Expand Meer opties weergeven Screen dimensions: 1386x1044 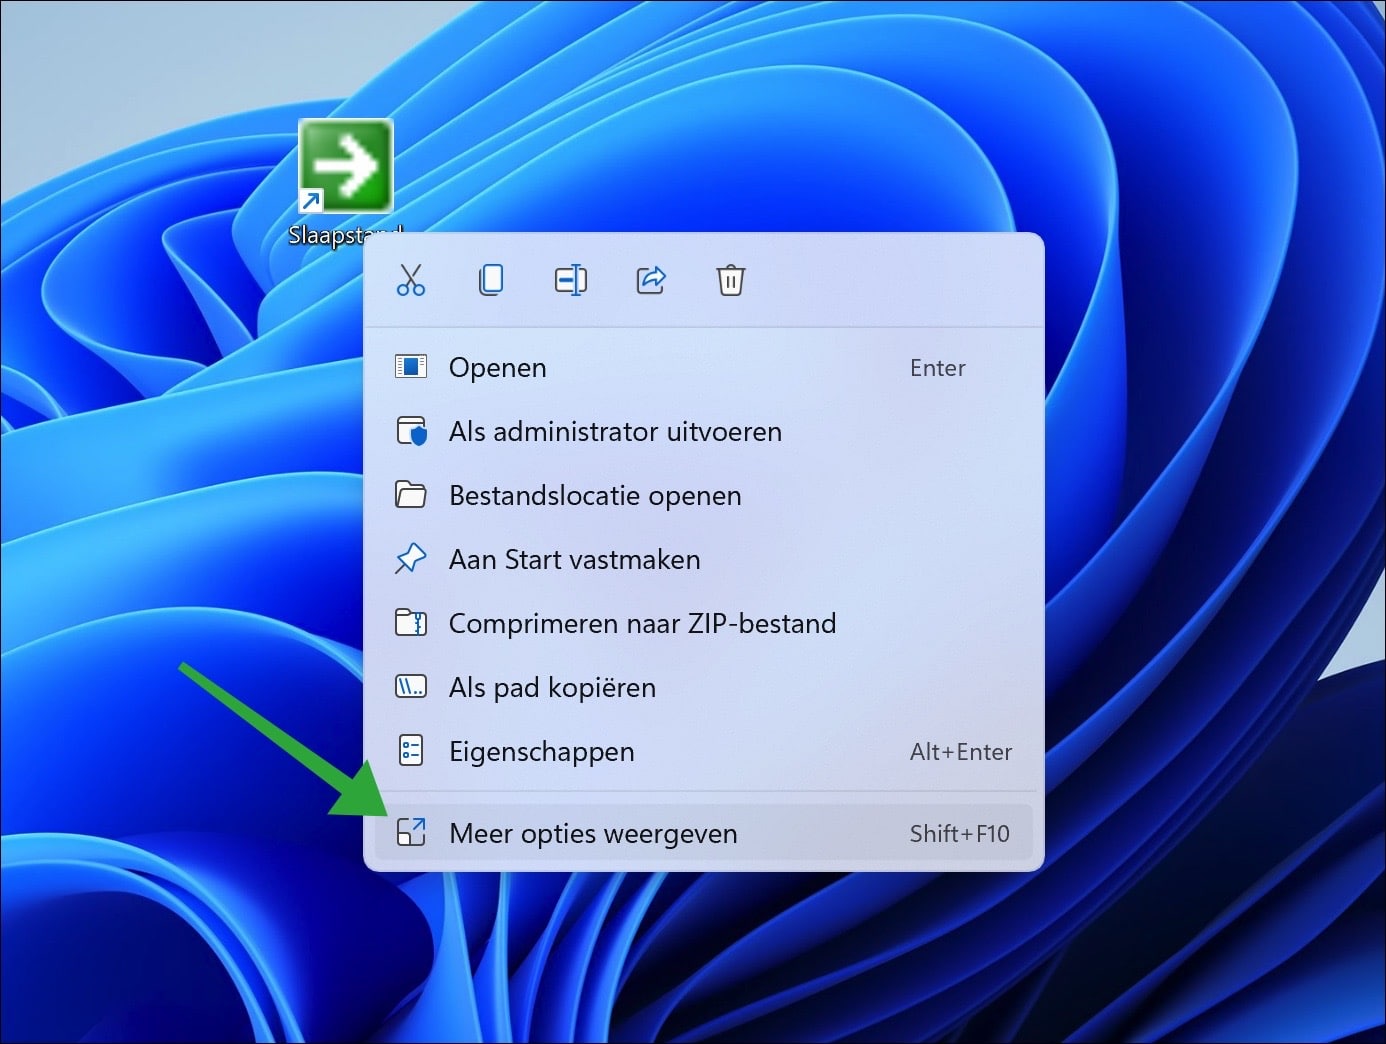(593, 832)
